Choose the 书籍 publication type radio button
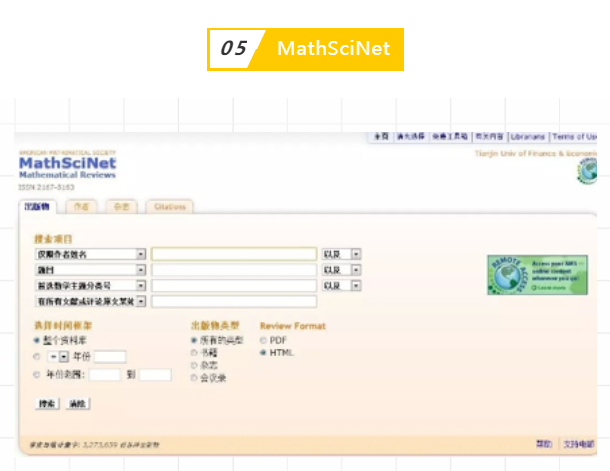This screenshot has height=471, width=610. point(195,353)
